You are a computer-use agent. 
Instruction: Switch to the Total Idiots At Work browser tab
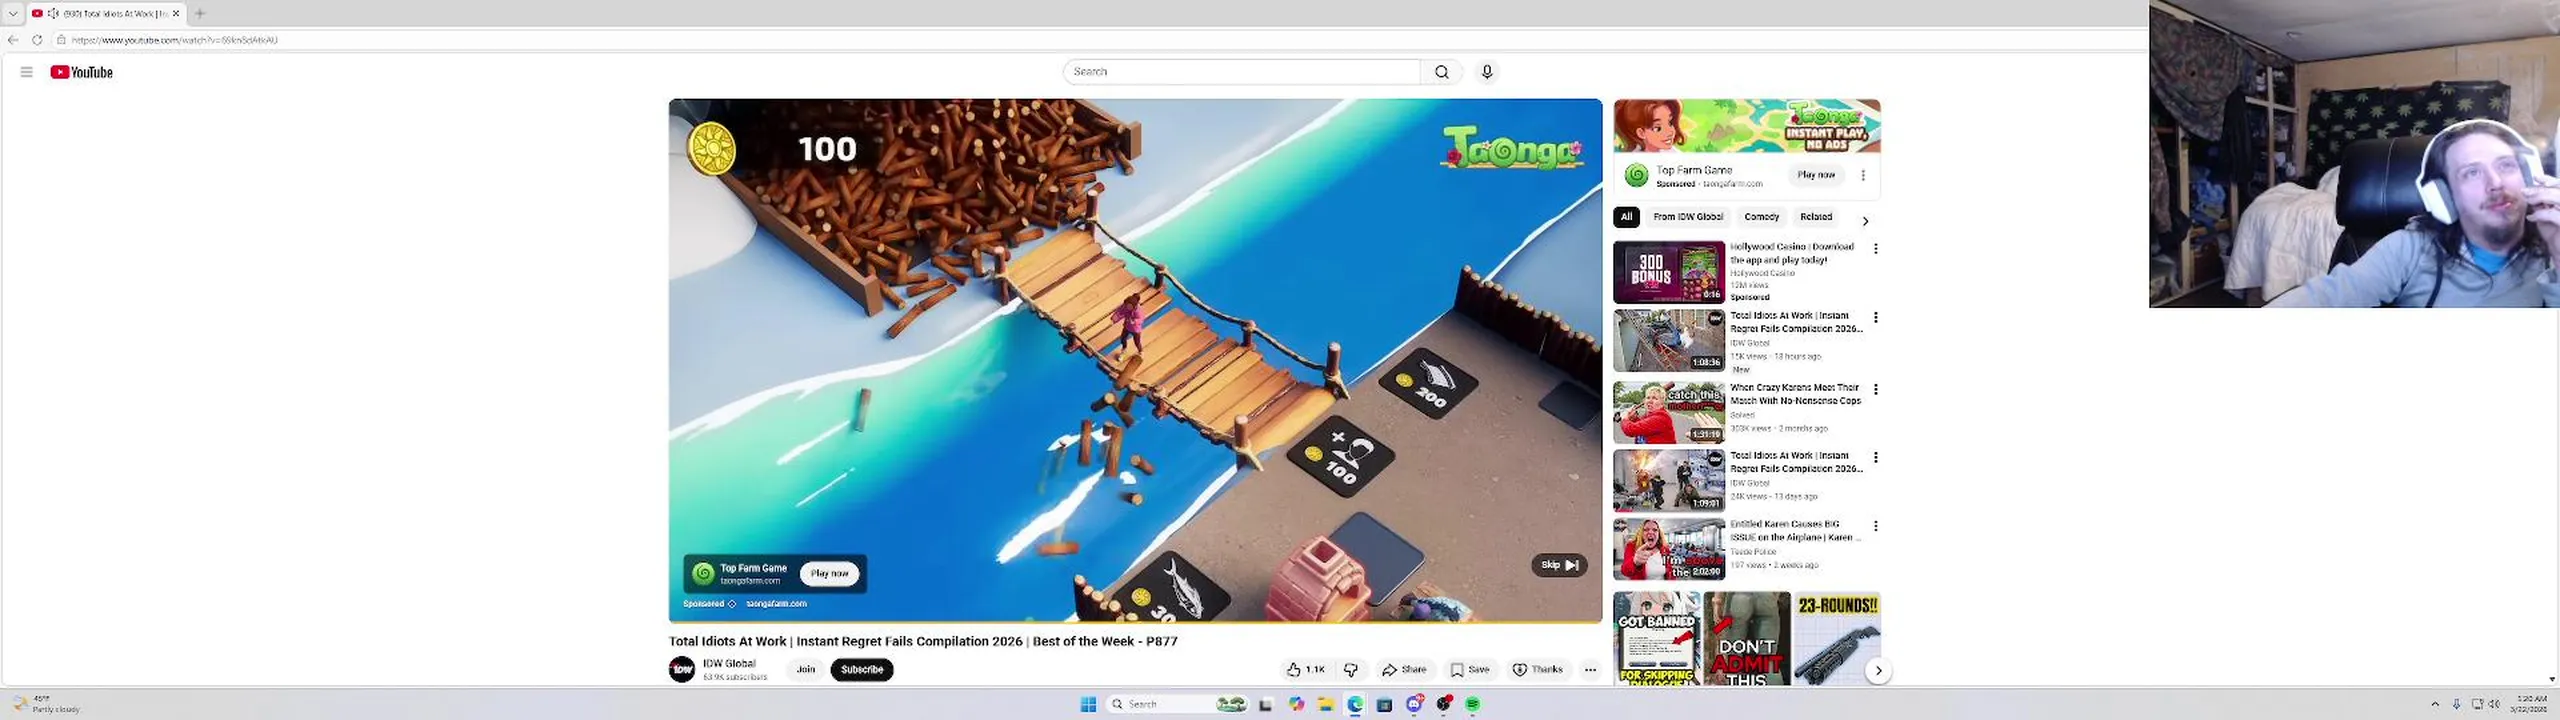pyautogui.click(x=105, y=13)
